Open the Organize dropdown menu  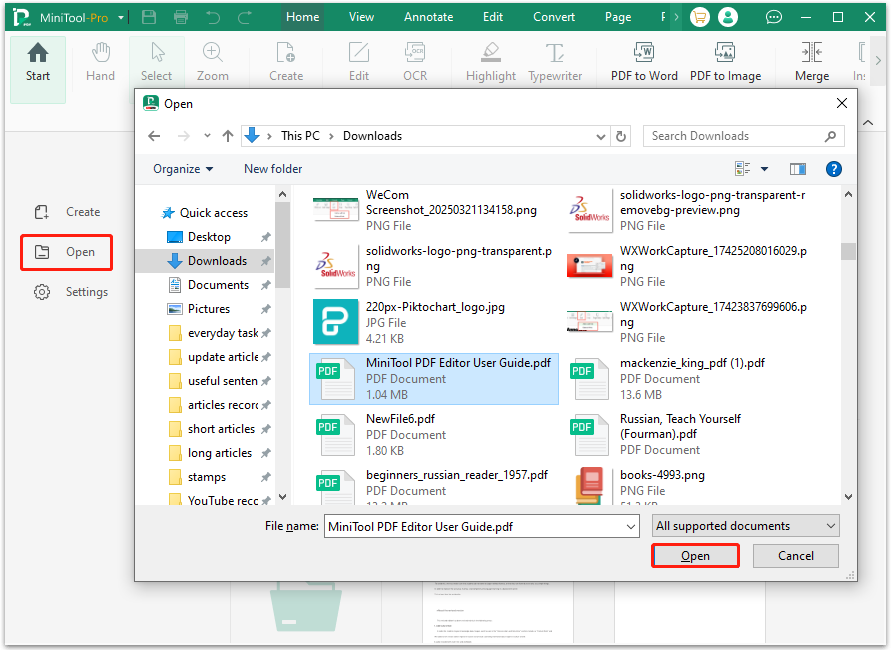(x=183, y=169)
